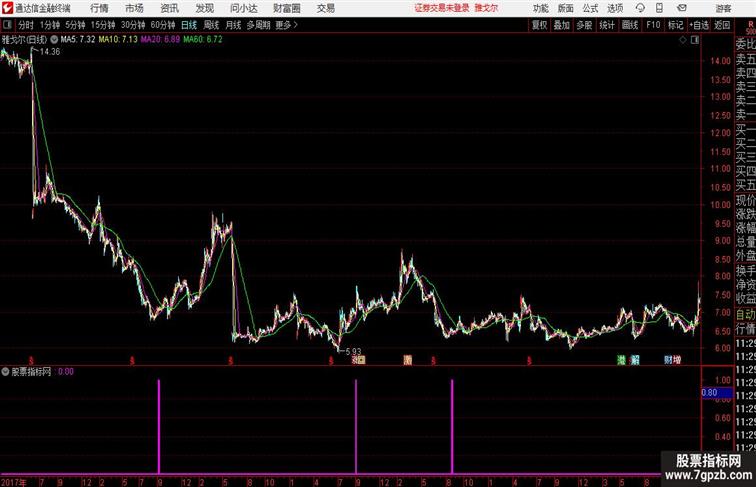Click the TDX app logo icon
The height and width of the screenshot is (487, 756).
7,8
